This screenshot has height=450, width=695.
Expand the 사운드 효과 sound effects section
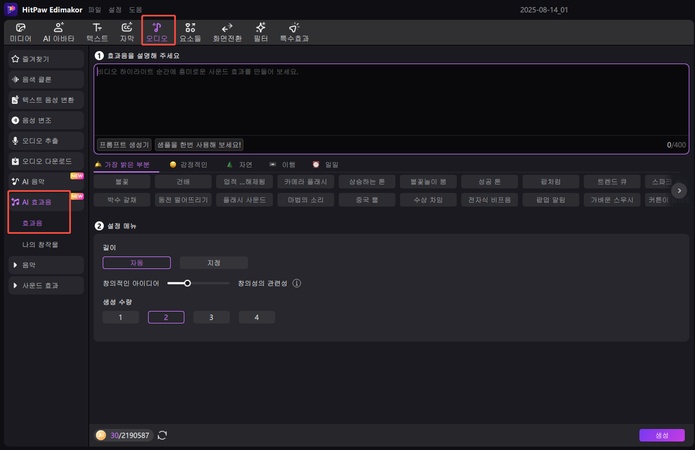pyautogui.click(x=46, y=285)
